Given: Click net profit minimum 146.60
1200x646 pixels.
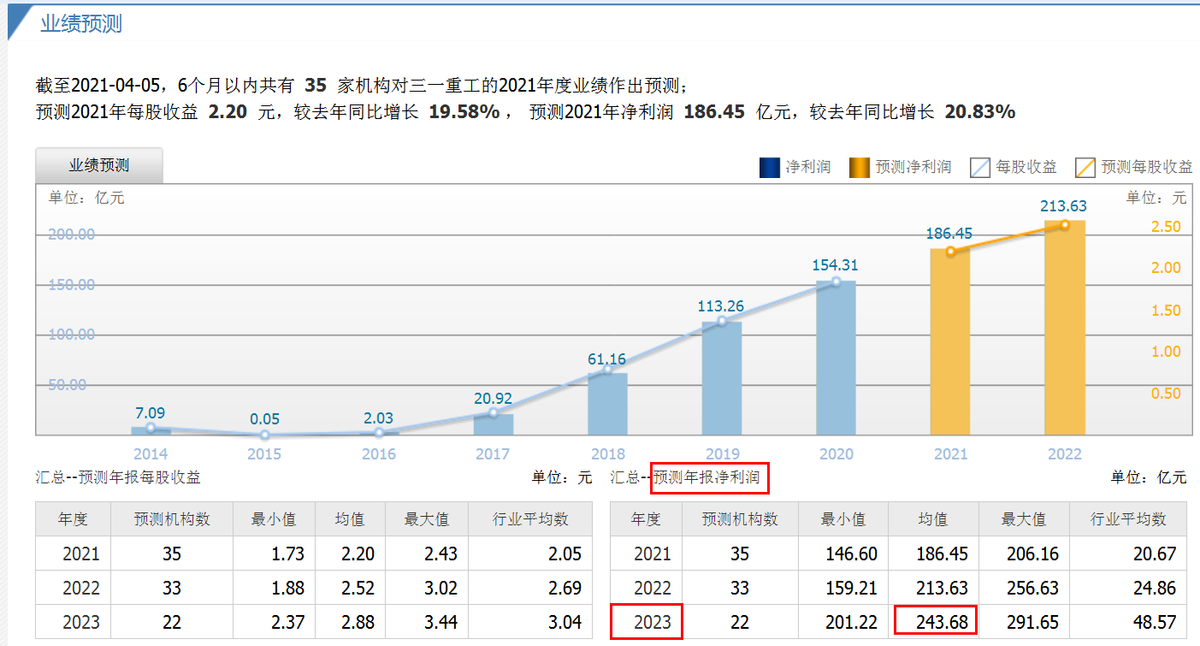Looking at the screenshot, I should (853, 553).
